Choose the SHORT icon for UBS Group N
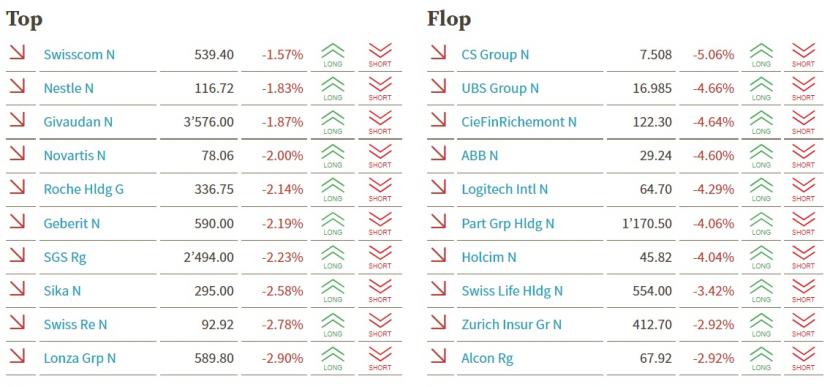The image size is (830, 387). (804, 89)
